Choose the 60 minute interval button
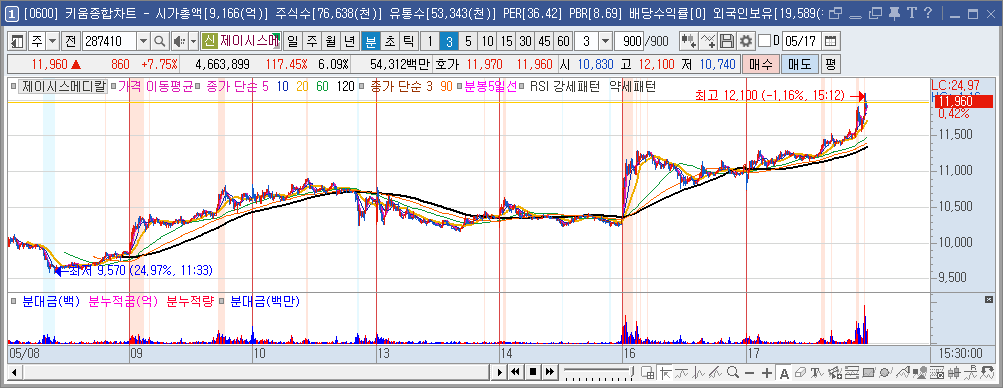This screenshot has width=1003, height=388. pyautogui.click(x=563, y=42)
